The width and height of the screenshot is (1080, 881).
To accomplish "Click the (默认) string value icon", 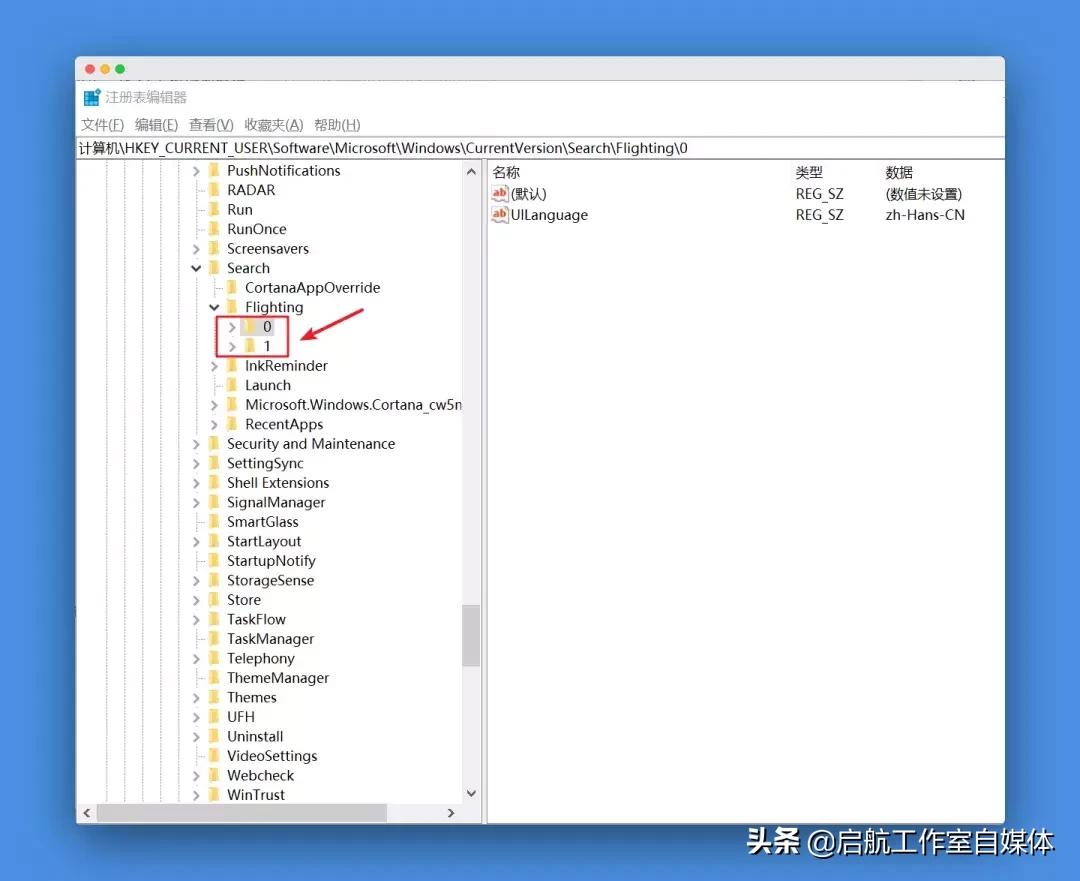I will 501,194.
